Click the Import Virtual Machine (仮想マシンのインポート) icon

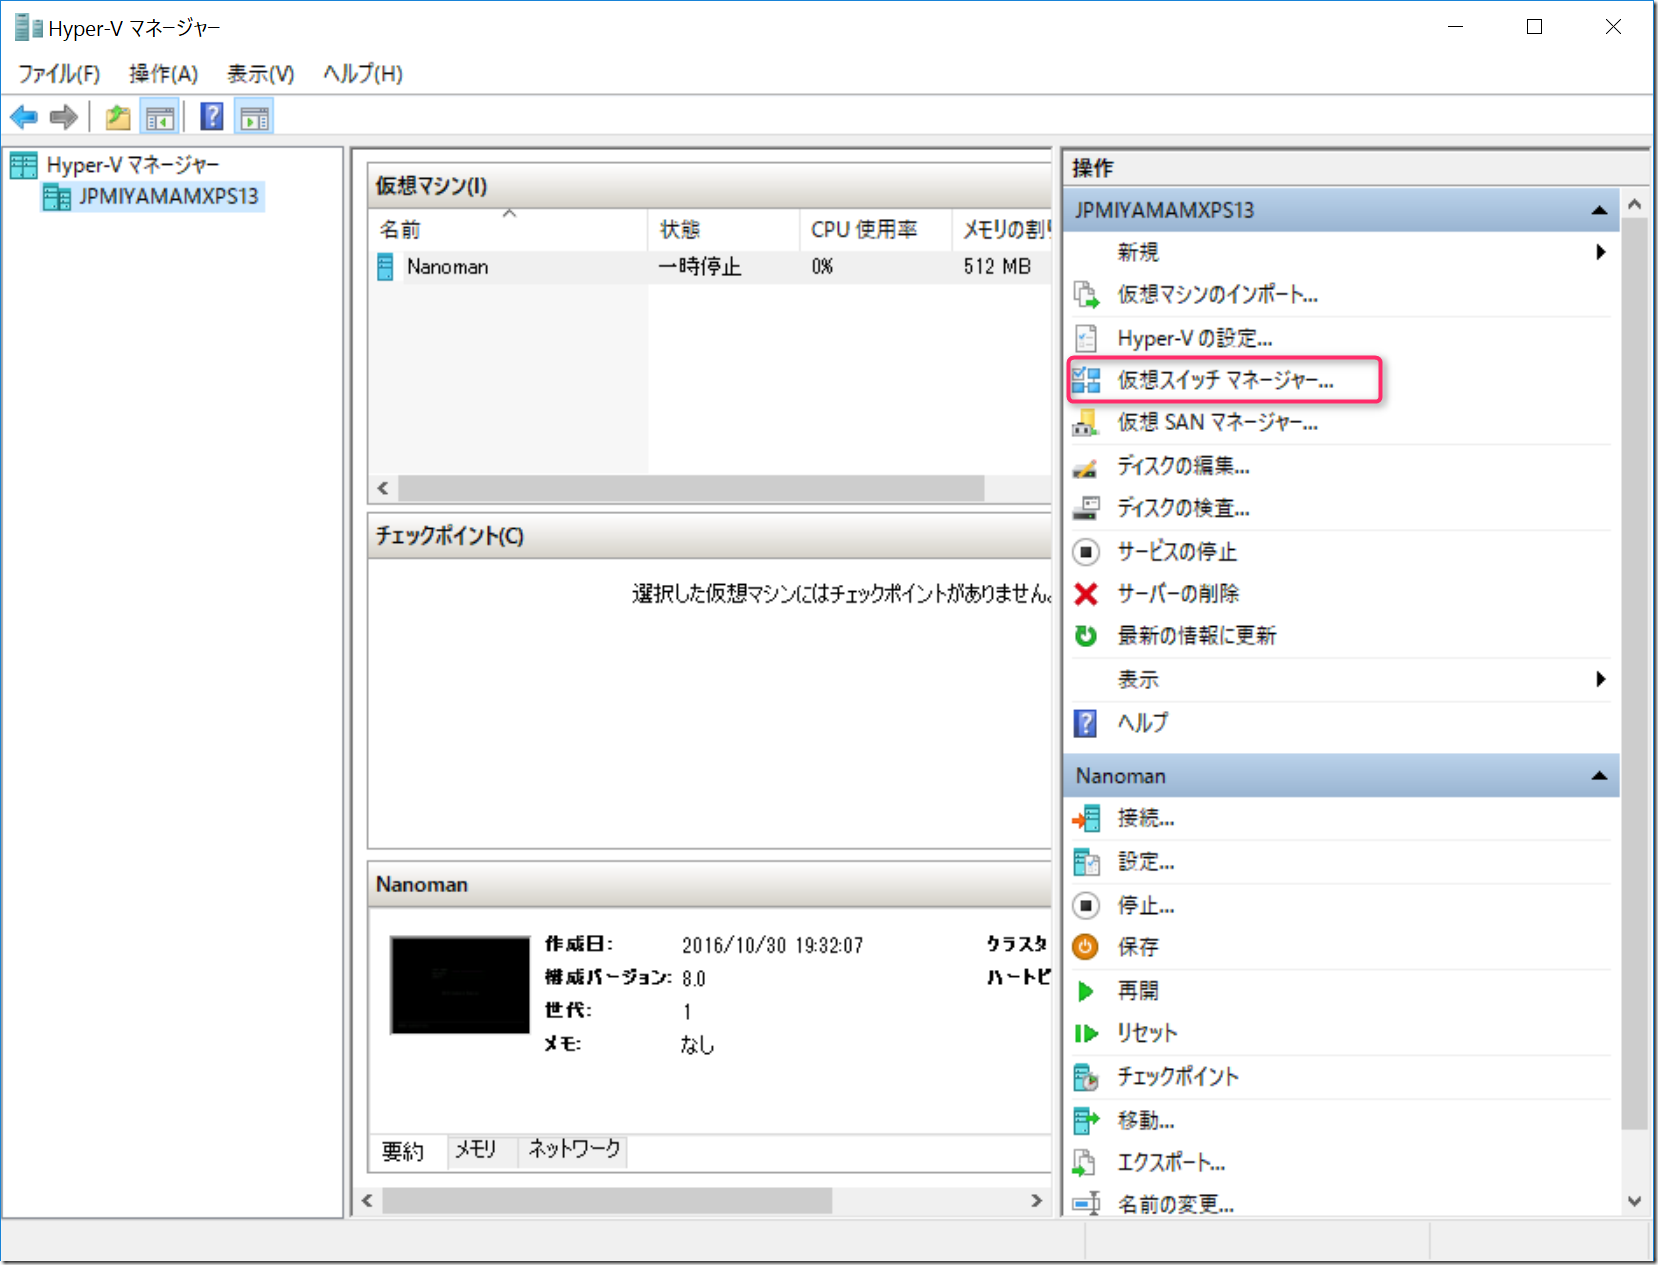[x=1086, y=295]
